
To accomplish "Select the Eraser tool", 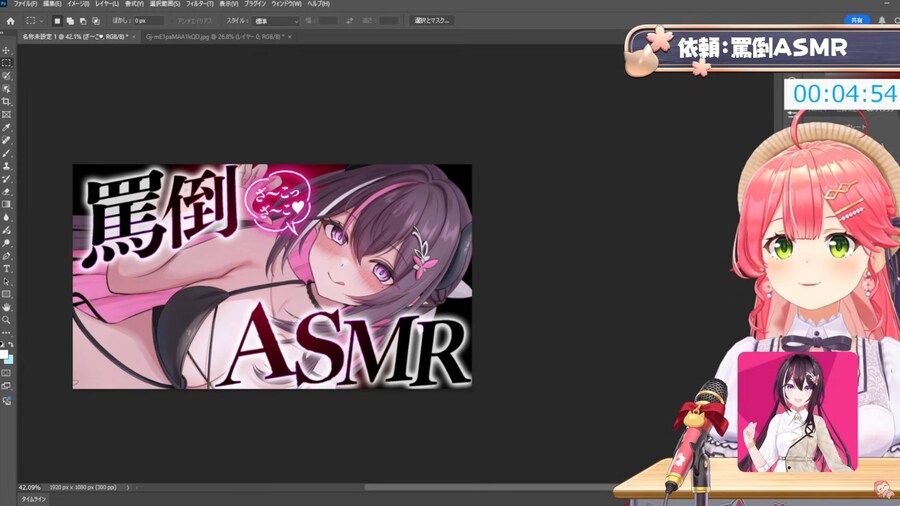I will pyautogui.click(x=6, y=192).
